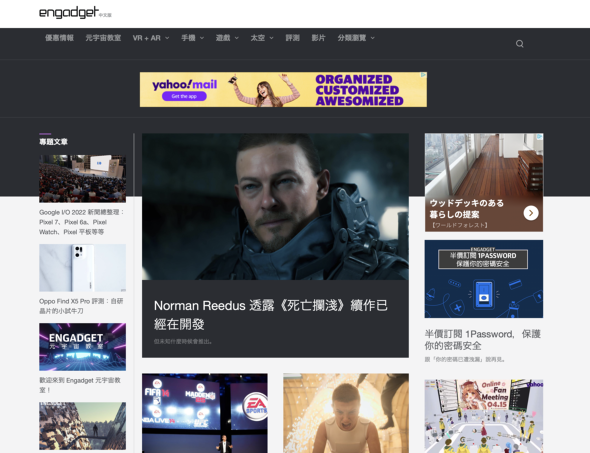Click the arrow circle on wood deck ad
590x453 pixels.
(x=531, y=213)
